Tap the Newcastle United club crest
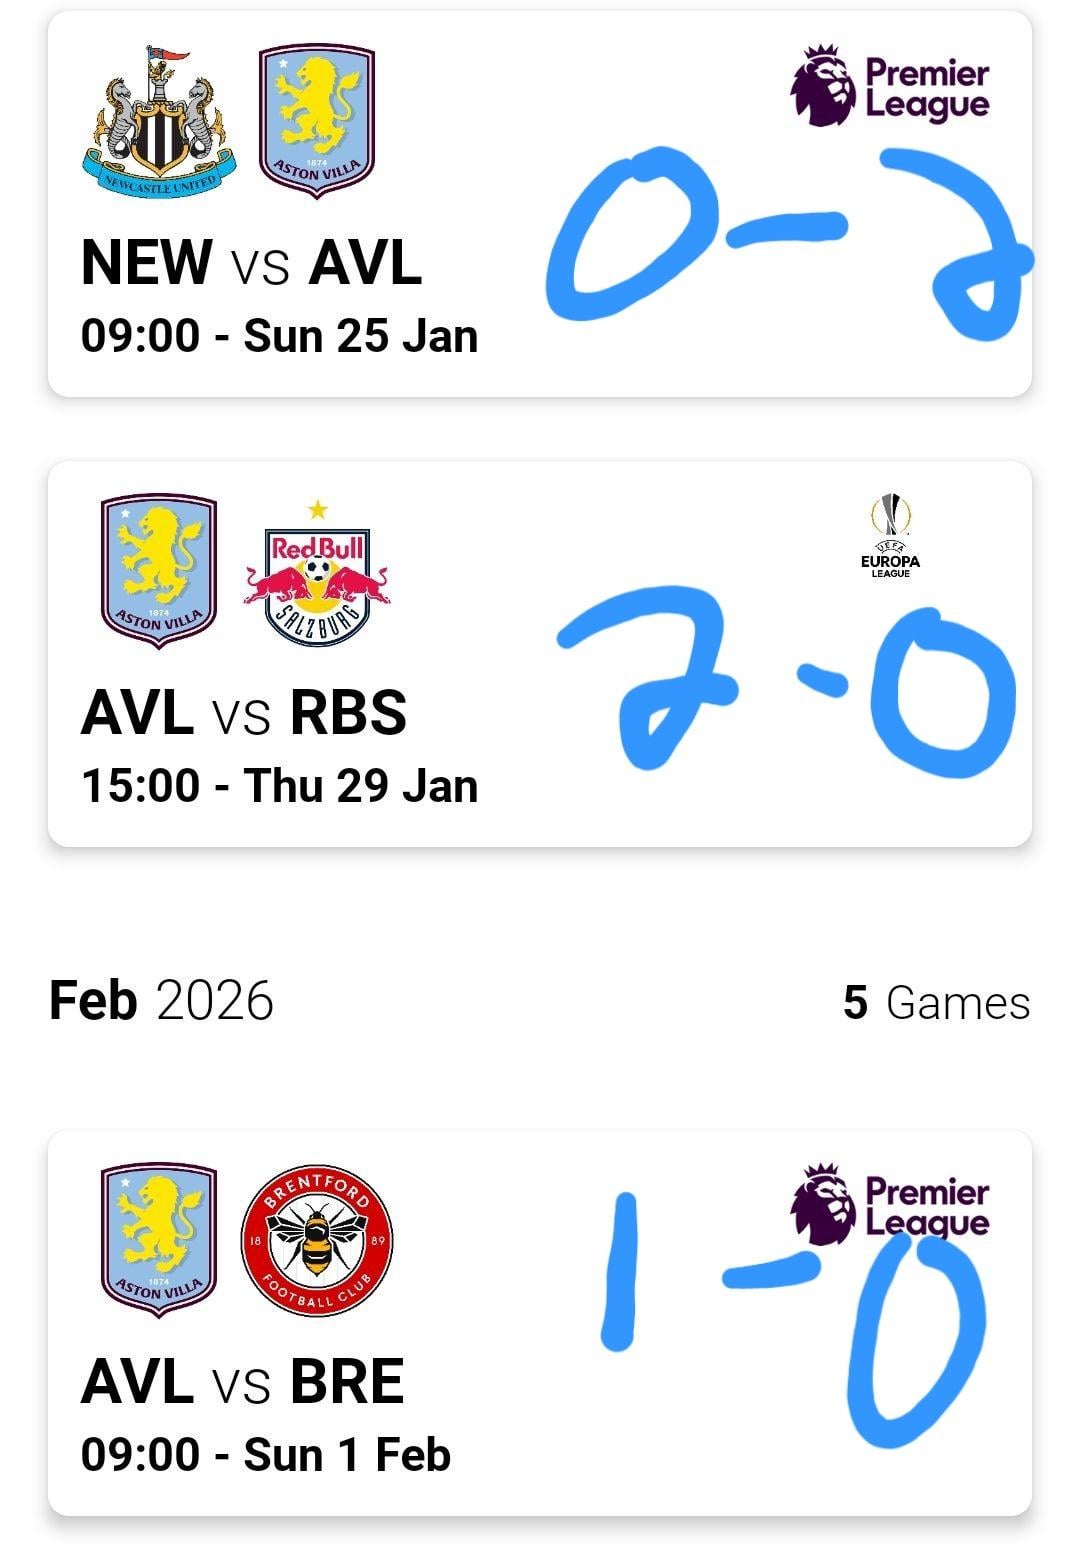Image resolution: width=1080 pixels, height=1544 pixels. click(x=159, y=122)
